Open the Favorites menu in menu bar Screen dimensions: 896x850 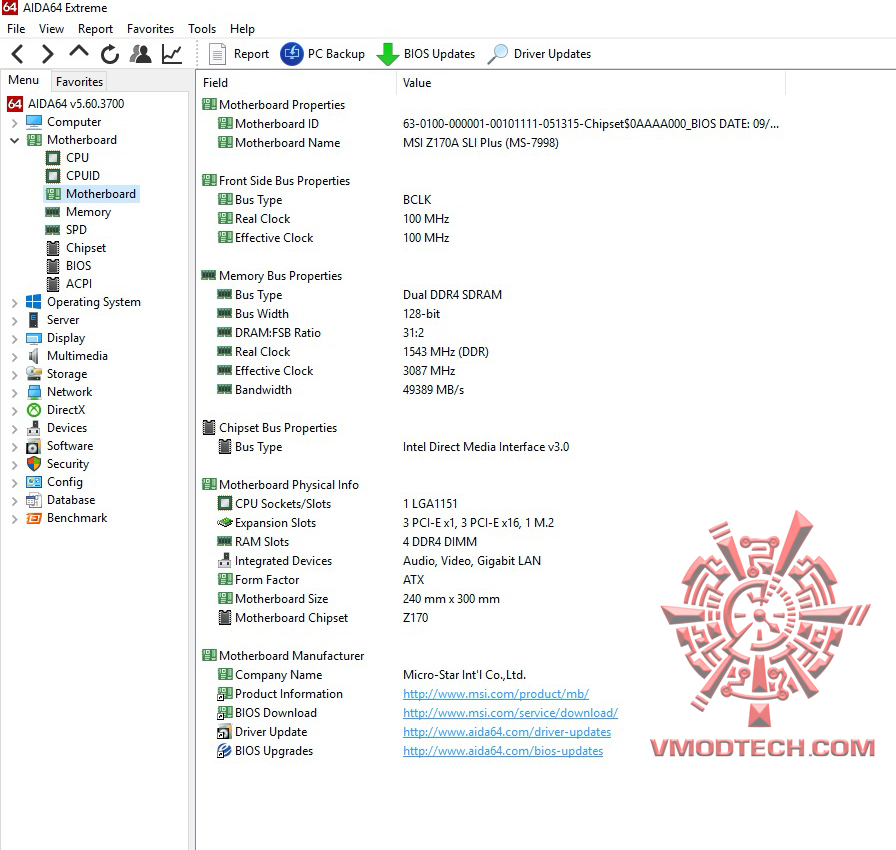pyautogui.click(x=150, y=29)
